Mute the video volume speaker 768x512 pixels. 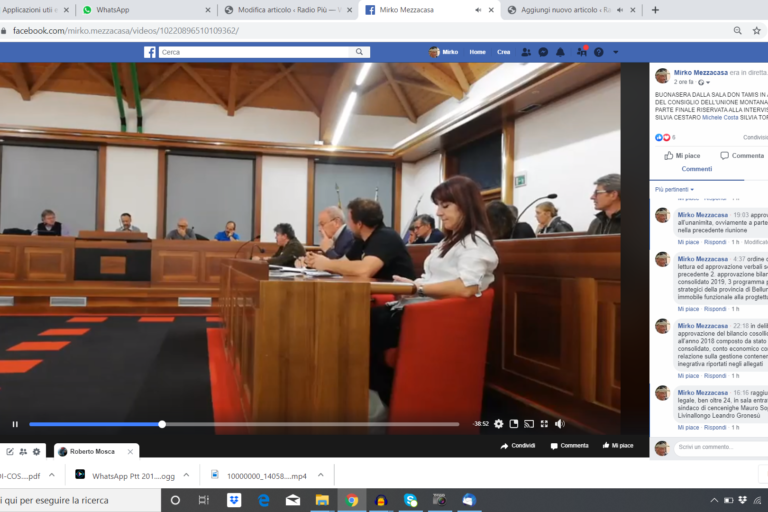coord(559,424)
